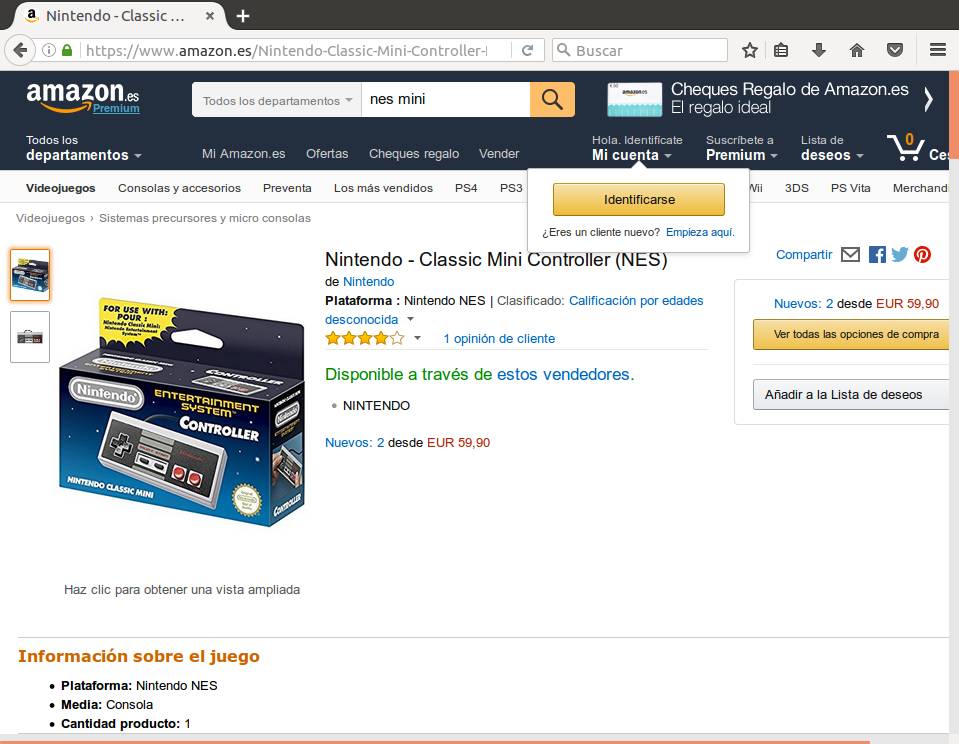Expand Todos los departamentos search dropdown
The width and height of the screenshot is (959, 744).
pos(276,100)
